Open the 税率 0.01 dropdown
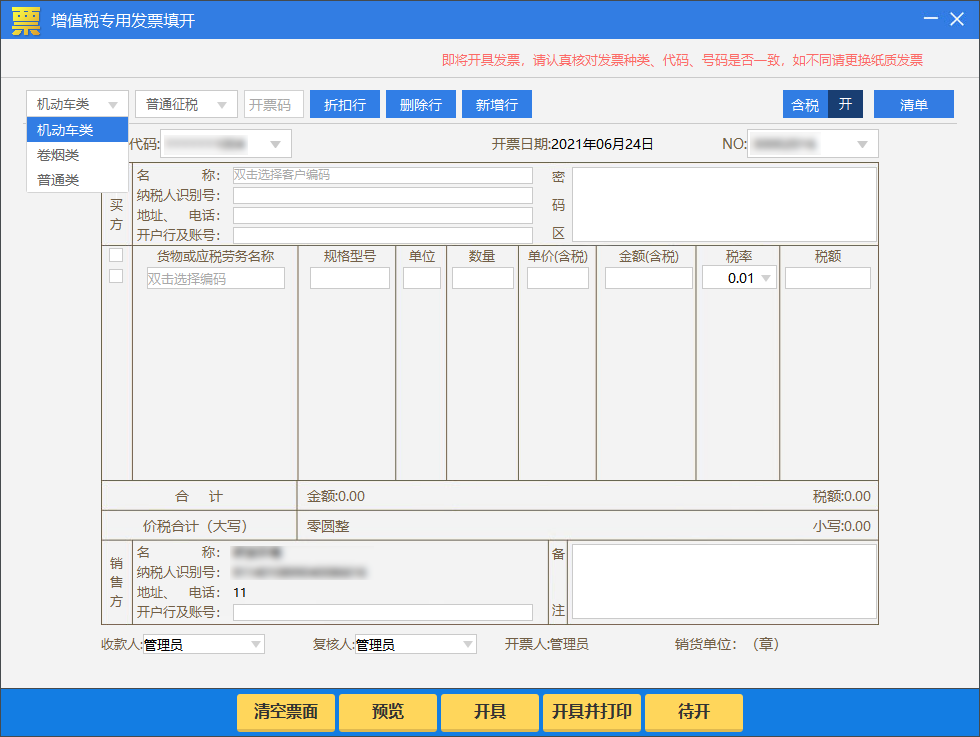The image size is (980, 737). click(740, 278)
